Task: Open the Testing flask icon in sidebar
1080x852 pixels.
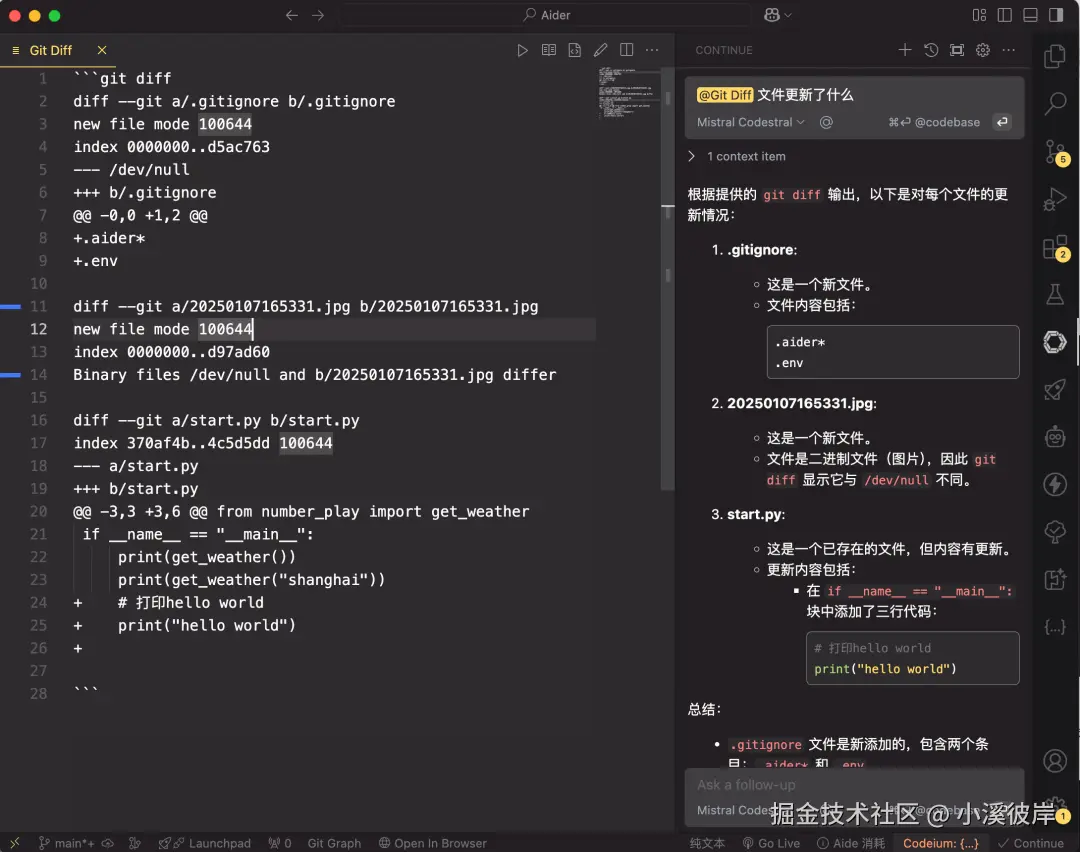Action: click(x=1055, y=294)
